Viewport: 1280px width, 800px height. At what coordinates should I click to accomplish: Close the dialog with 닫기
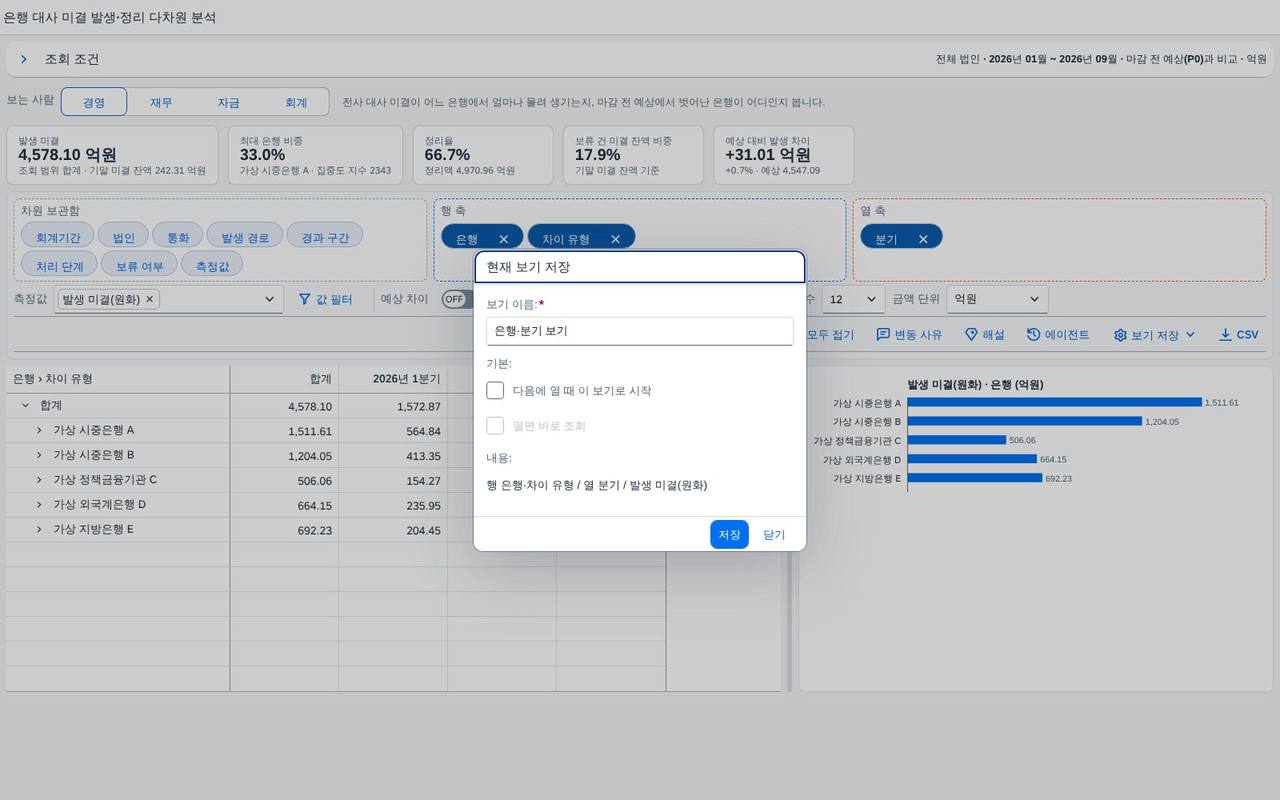[774, 535]
